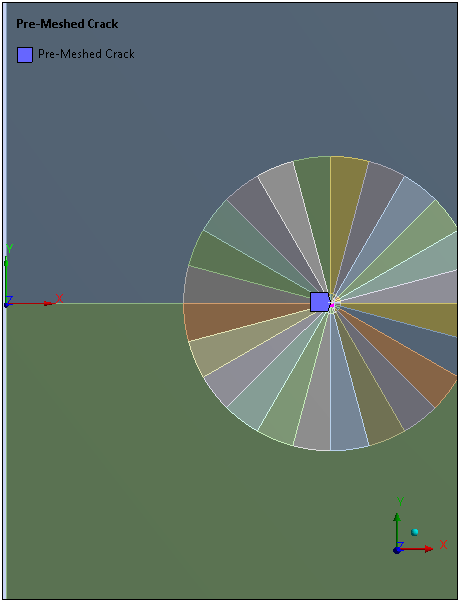460x602 pixels.
Task: Click the Pre-Meshed Crack legend label text
Action: (86, 54)
